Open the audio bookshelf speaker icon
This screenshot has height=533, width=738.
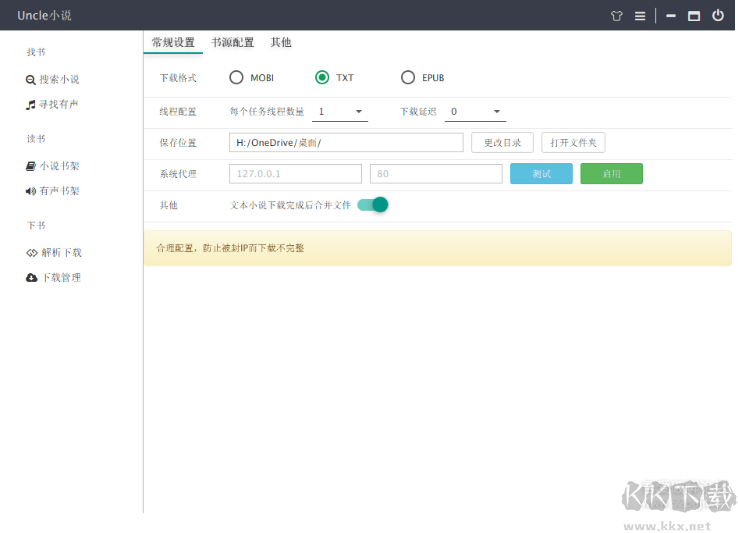31,191
